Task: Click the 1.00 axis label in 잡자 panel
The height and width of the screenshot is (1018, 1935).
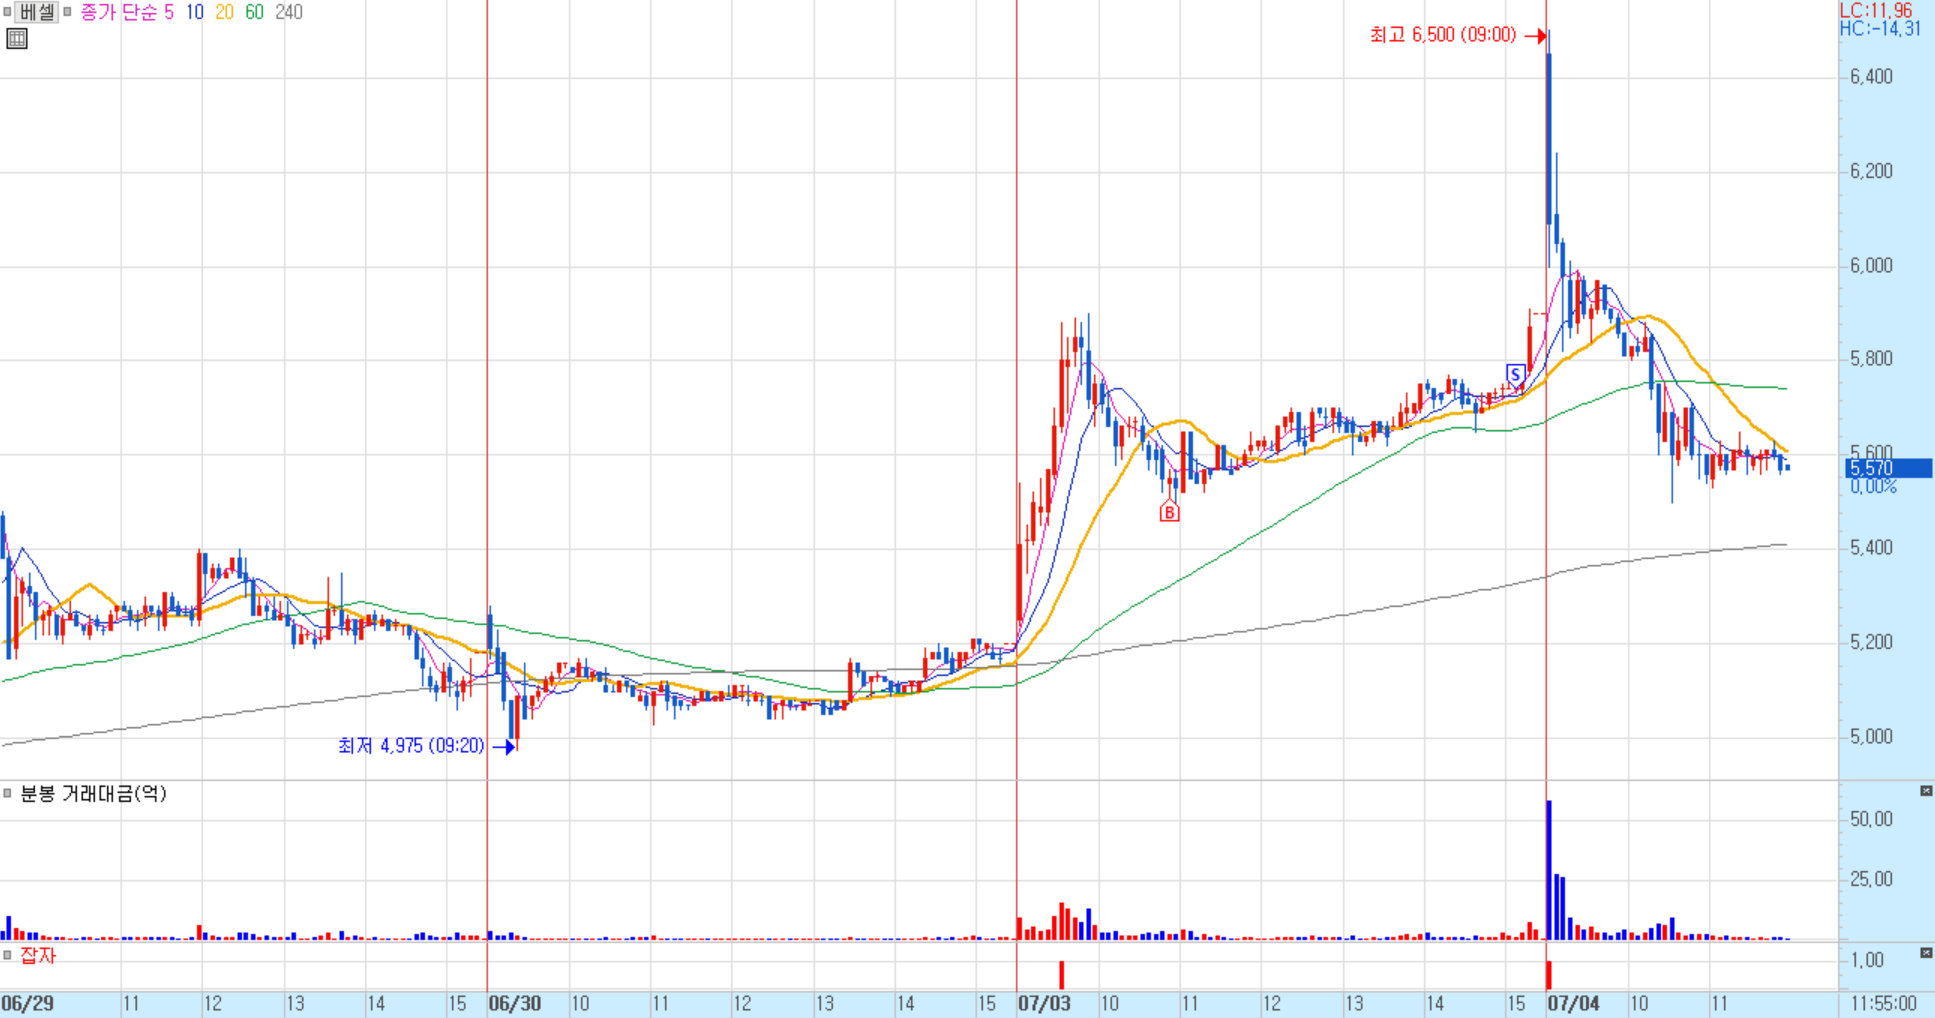Action: point(1867,960)
